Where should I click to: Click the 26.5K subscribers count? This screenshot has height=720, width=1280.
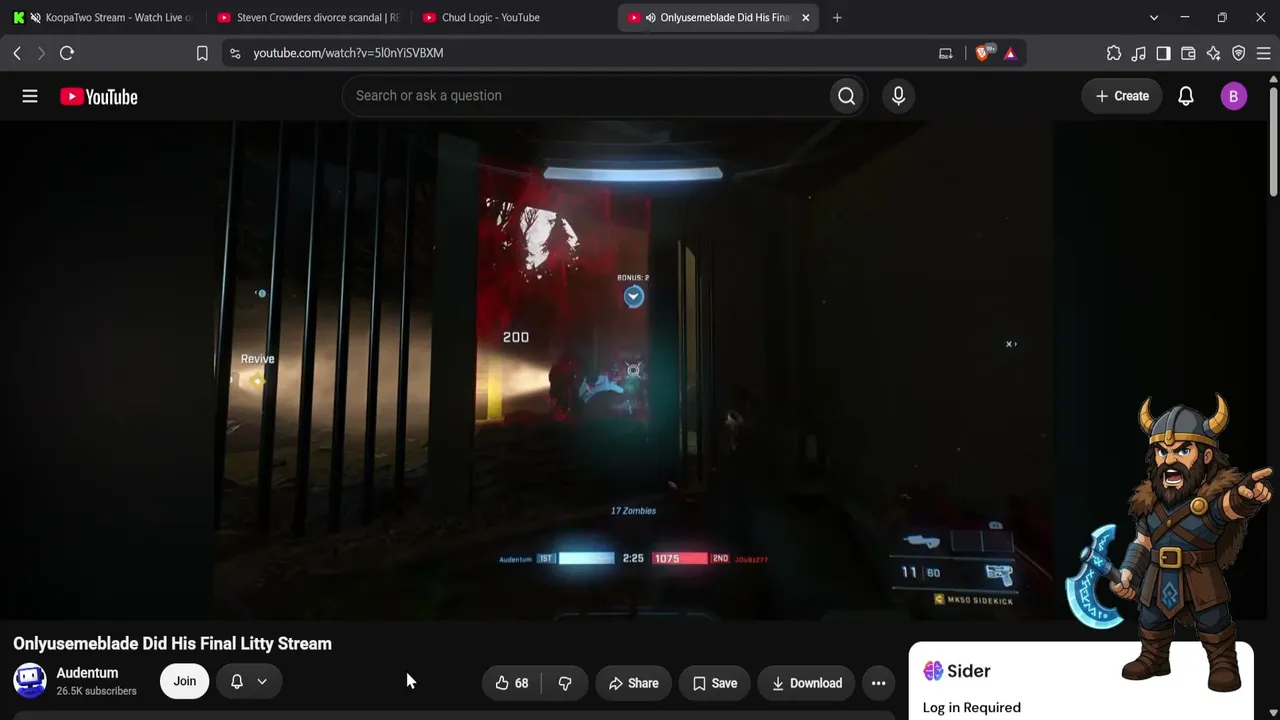pyautogui.click(x=96, y=691)
